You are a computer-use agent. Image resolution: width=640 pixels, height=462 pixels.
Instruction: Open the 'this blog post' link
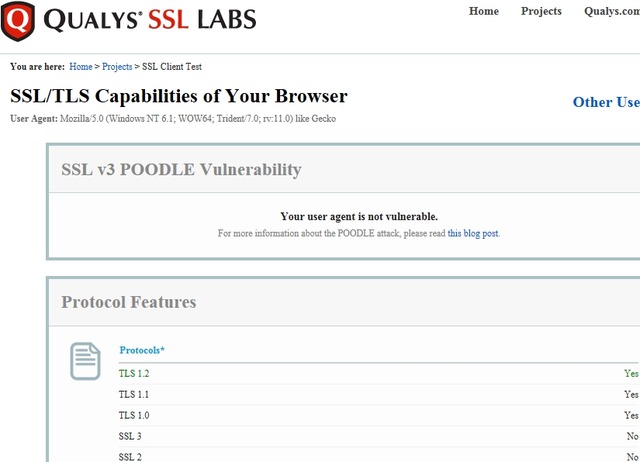click(x=473, y=233)
